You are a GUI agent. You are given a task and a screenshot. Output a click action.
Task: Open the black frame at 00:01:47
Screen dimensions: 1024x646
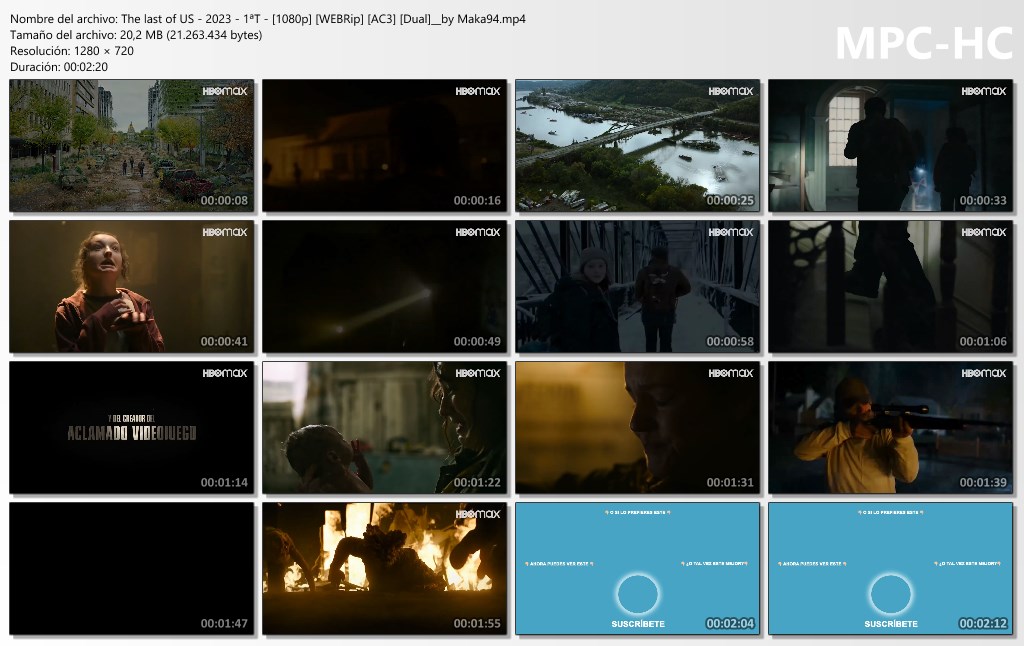click(131, 569)
